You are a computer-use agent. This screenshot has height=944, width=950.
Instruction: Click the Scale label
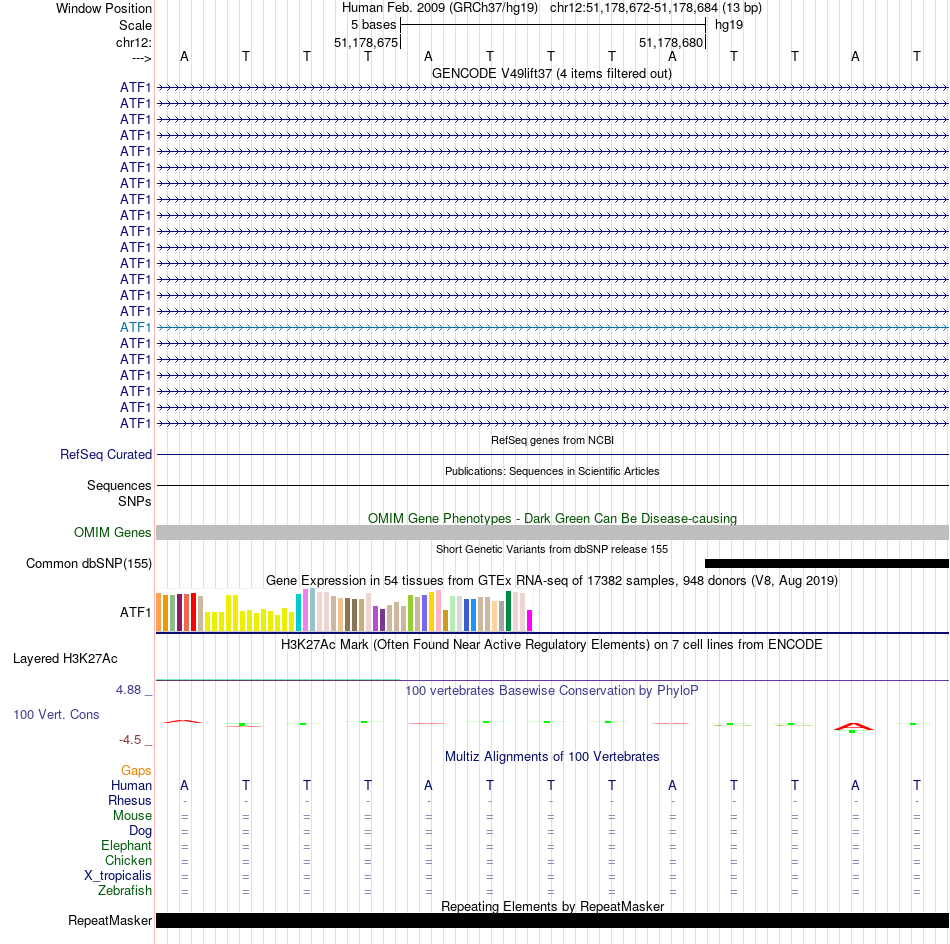(135, 25)
